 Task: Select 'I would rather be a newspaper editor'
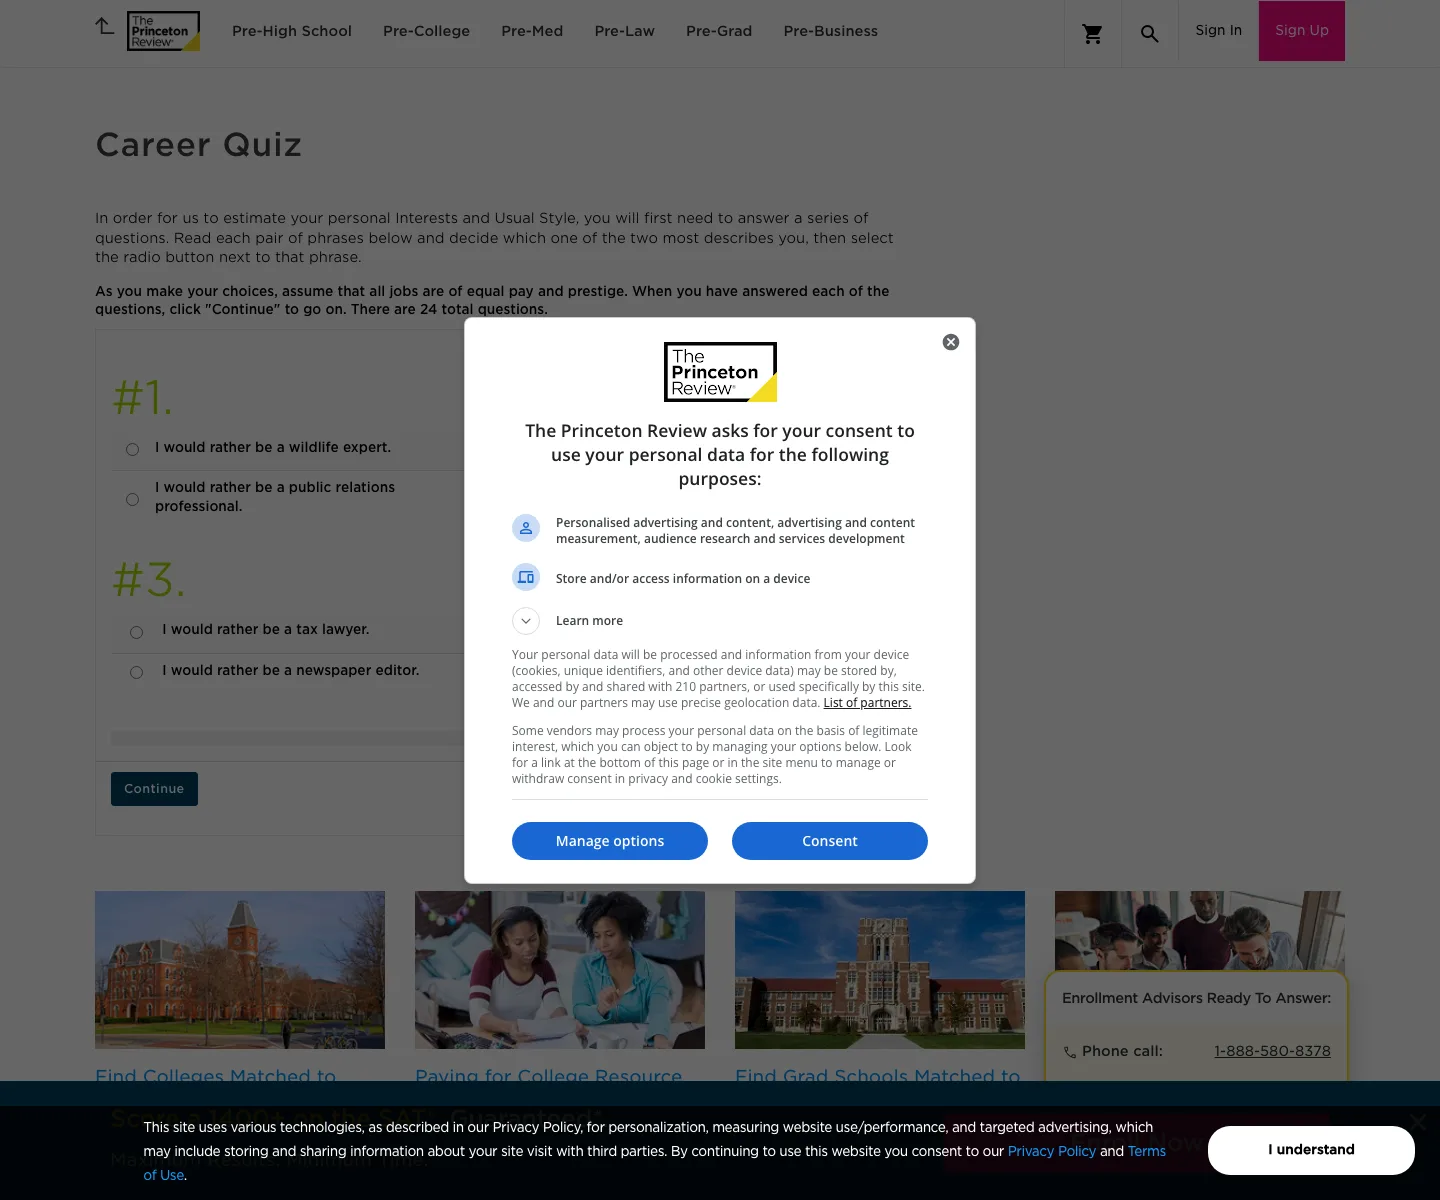coord(136,672)
